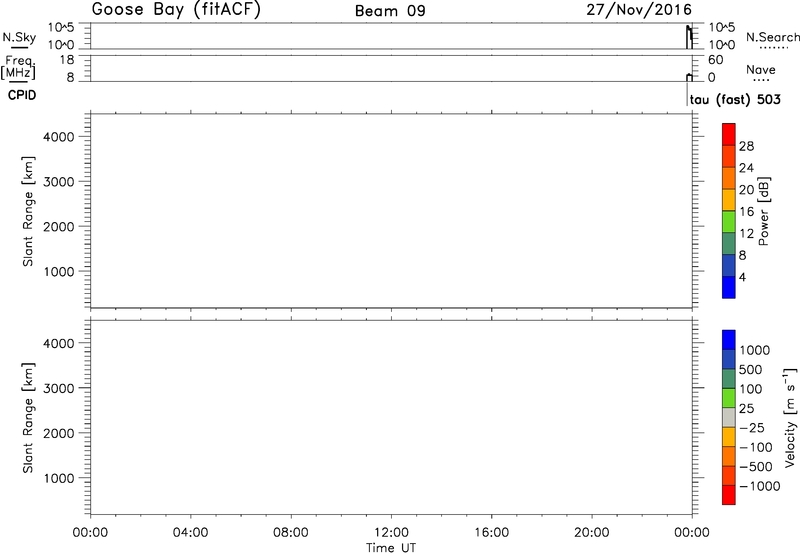Click the '24' label on the Power colorbar
Screen dimensions: 800x554
point(746,168)
